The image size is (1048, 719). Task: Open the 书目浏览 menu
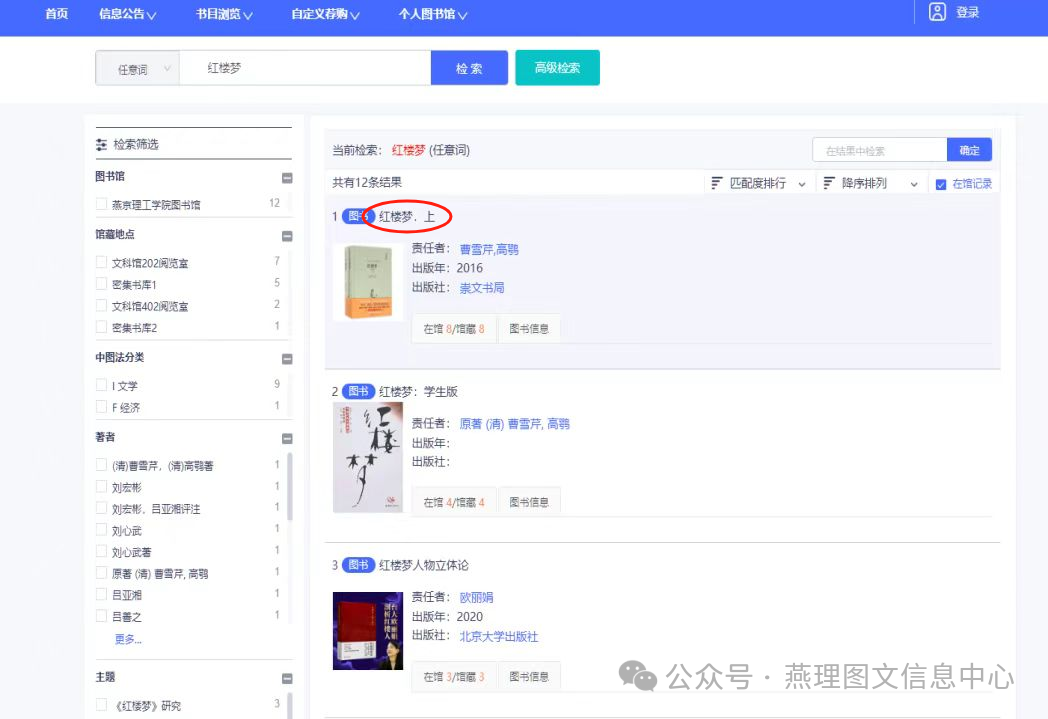[x=224, y=14]
